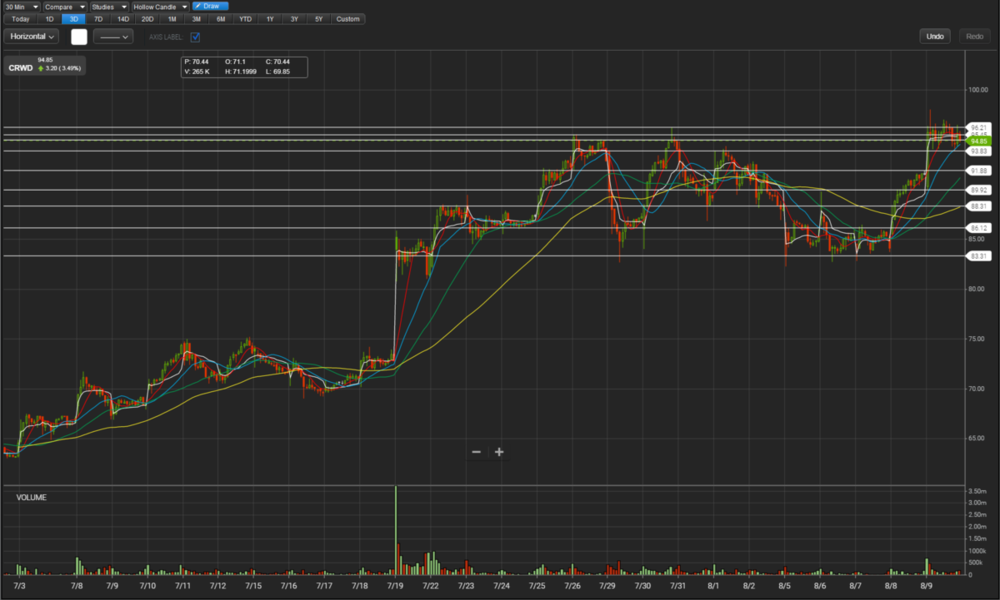The height and width of the screenshot is (600, 1000).
Task: Select the Today range tab
Action: coord(20,19)
